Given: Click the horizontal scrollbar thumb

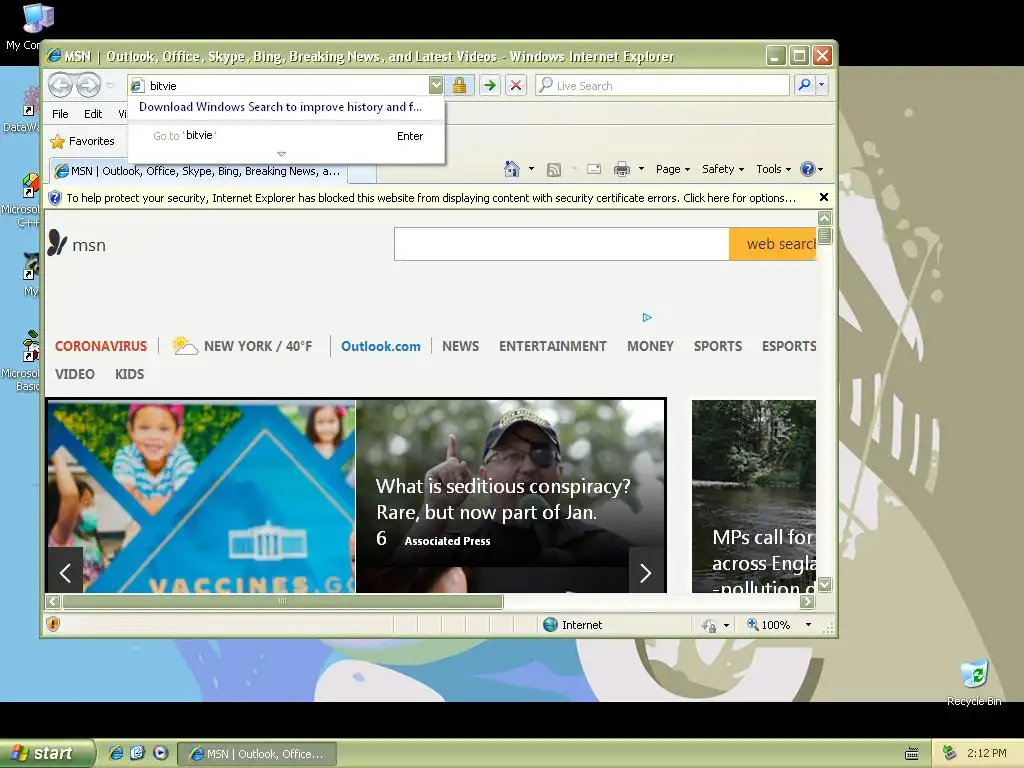Looking at the screenshot, I should [283, 601].
